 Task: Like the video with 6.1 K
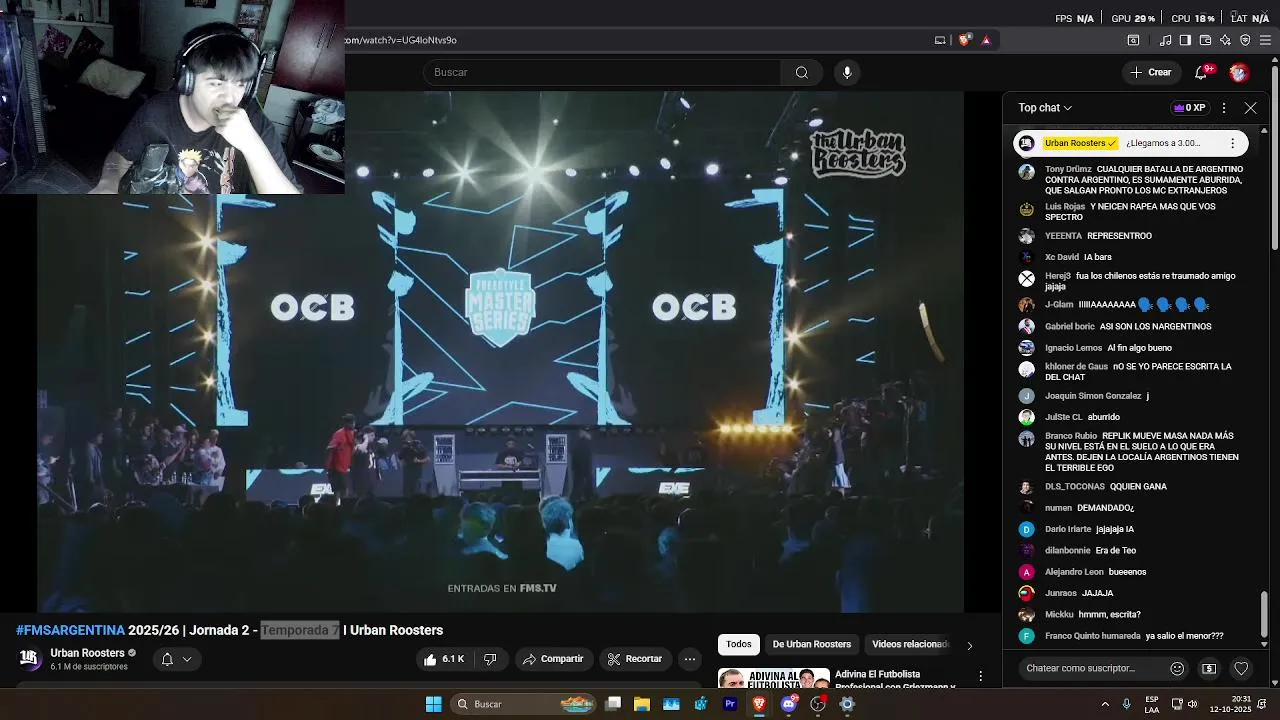point(443,659)
